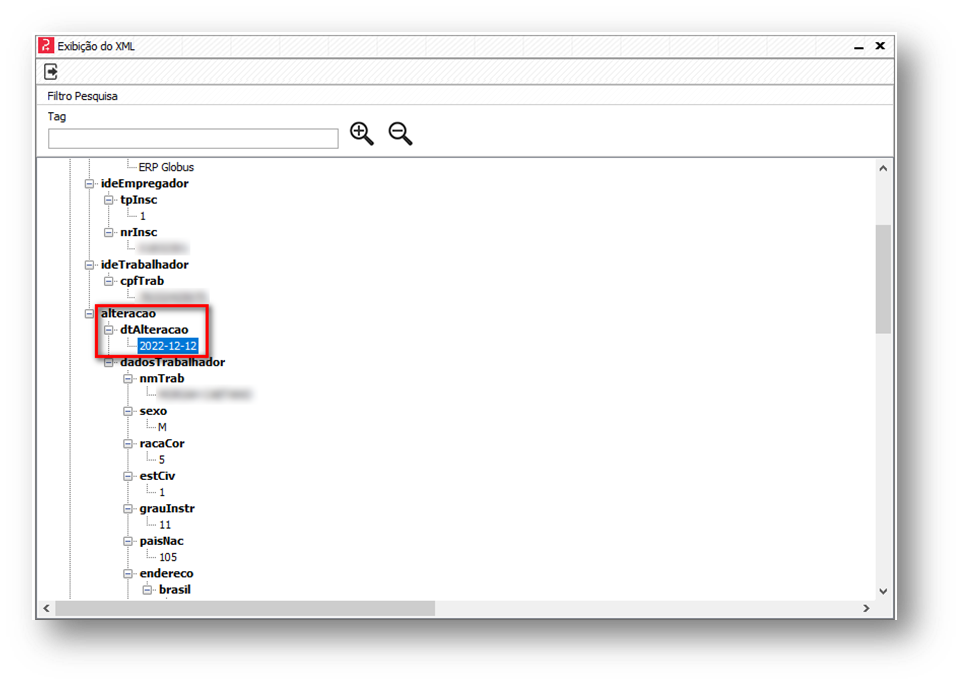
Task: Select the sexo tree label
Action: (x=153, y=411)
